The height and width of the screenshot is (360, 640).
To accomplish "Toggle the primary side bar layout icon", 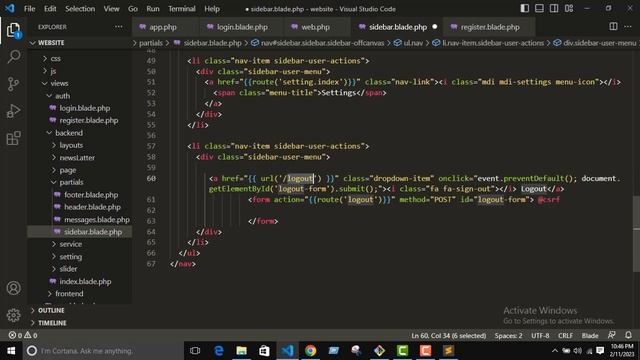I will [524, 8].
